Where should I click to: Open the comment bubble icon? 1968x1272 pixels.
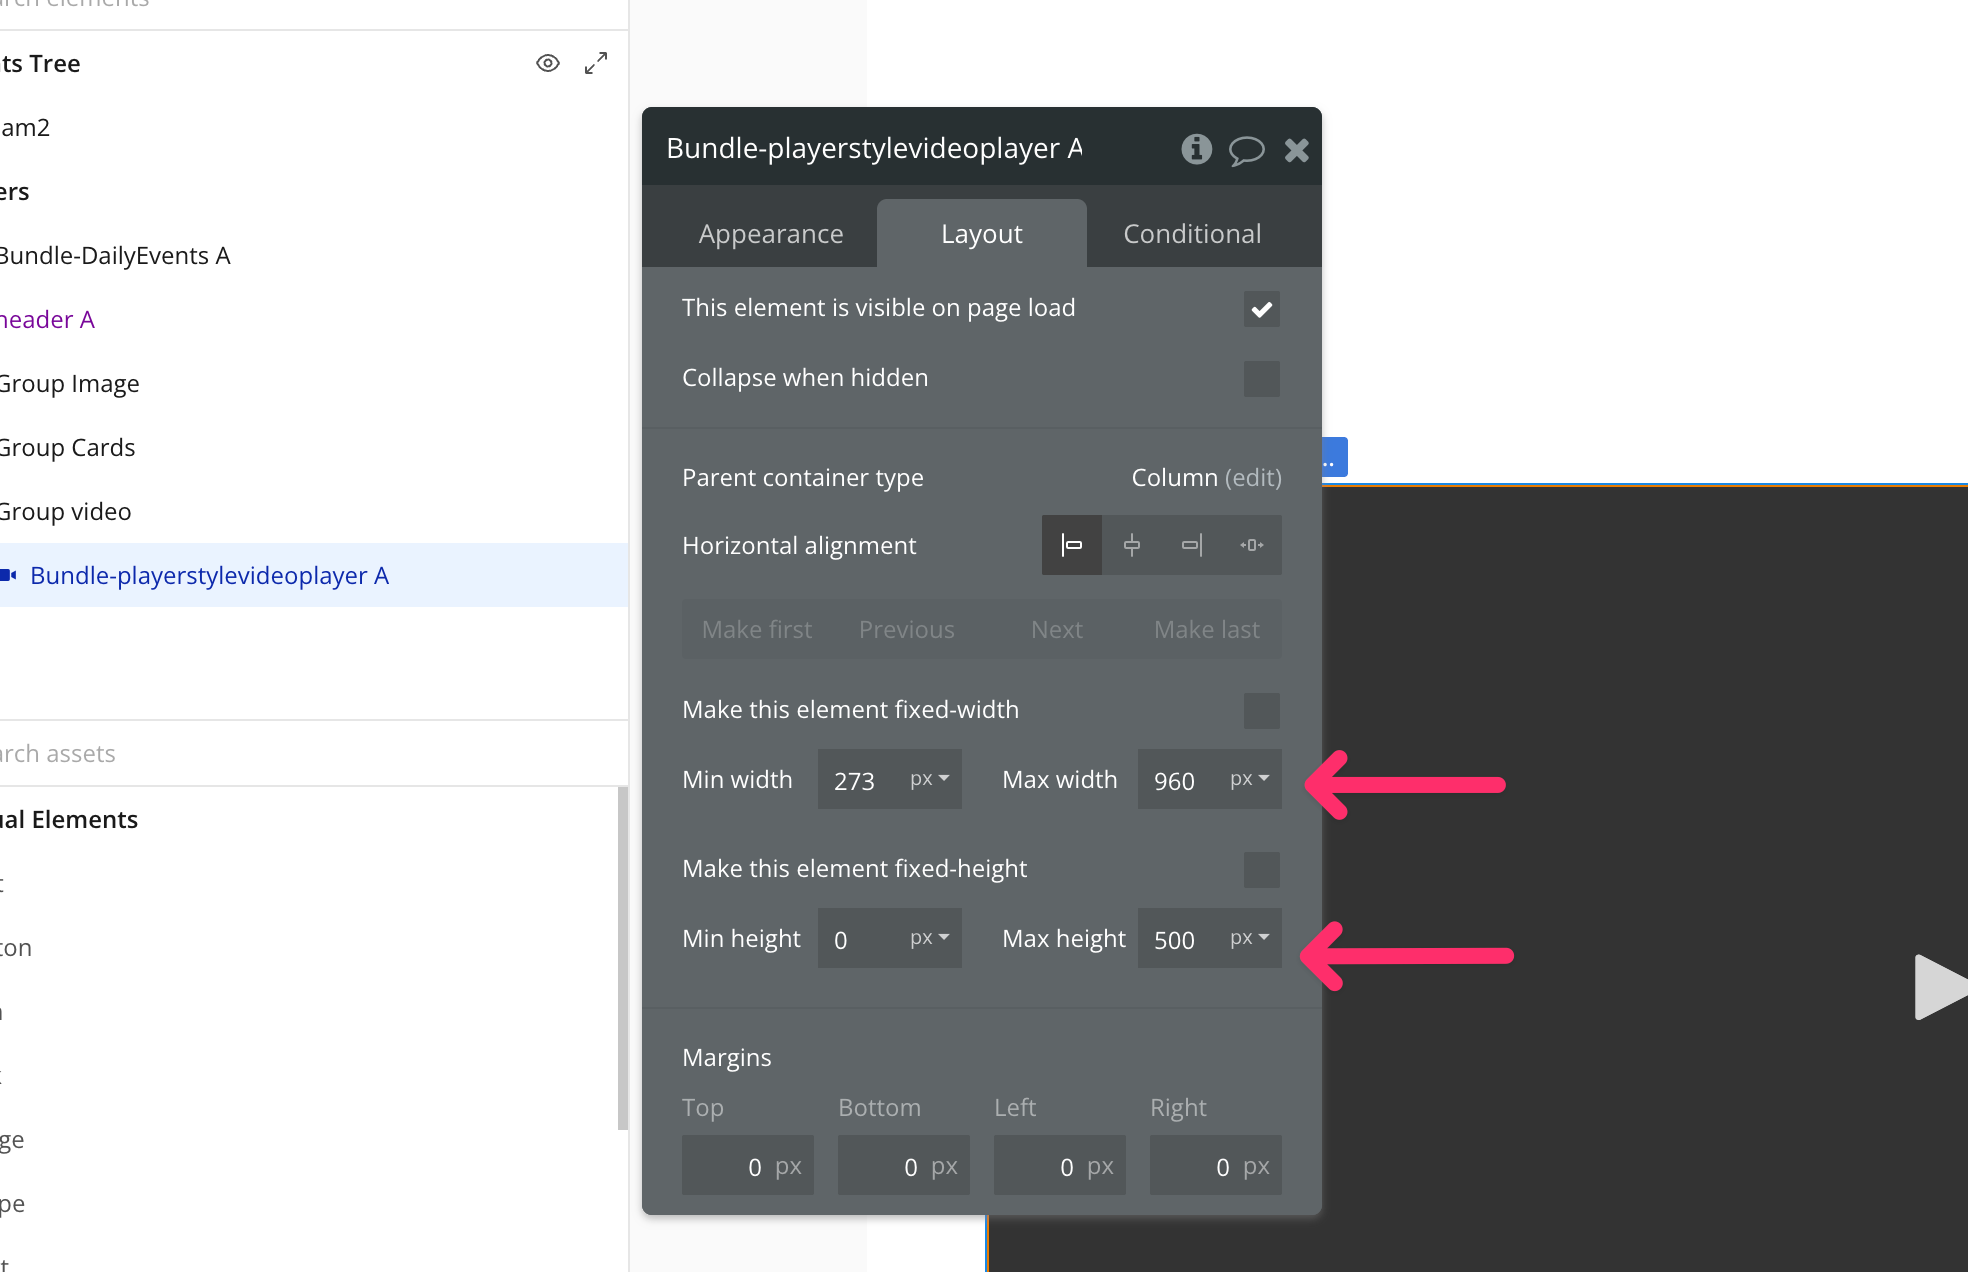point(1246,150)
